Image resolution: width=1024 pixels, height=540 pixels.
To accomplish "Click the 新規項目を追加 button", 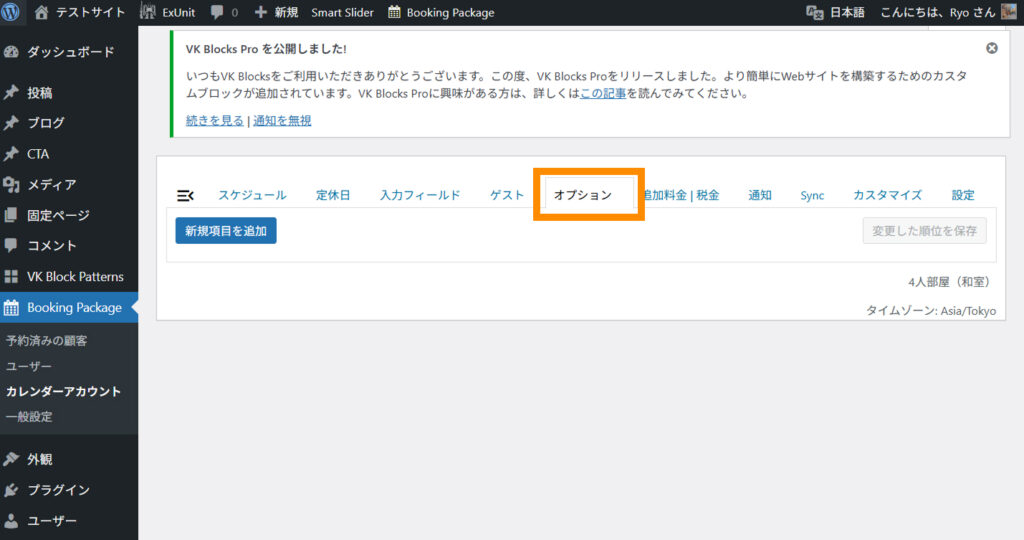I will [226, 231].
